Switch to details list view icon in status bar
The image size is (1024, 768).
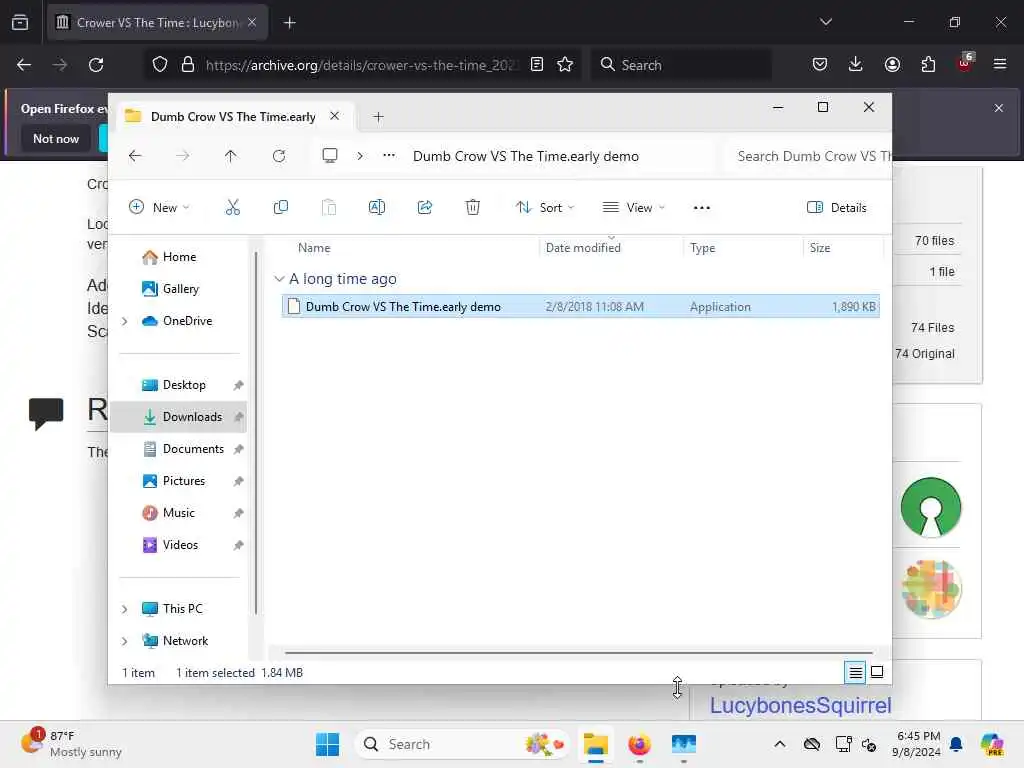coord(855,672)
